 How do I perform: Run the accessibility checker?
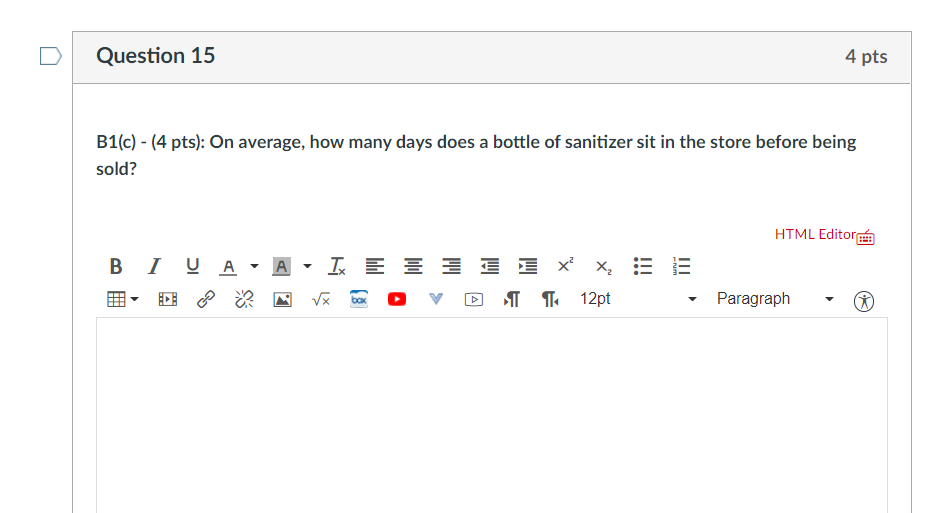point(863,301)
